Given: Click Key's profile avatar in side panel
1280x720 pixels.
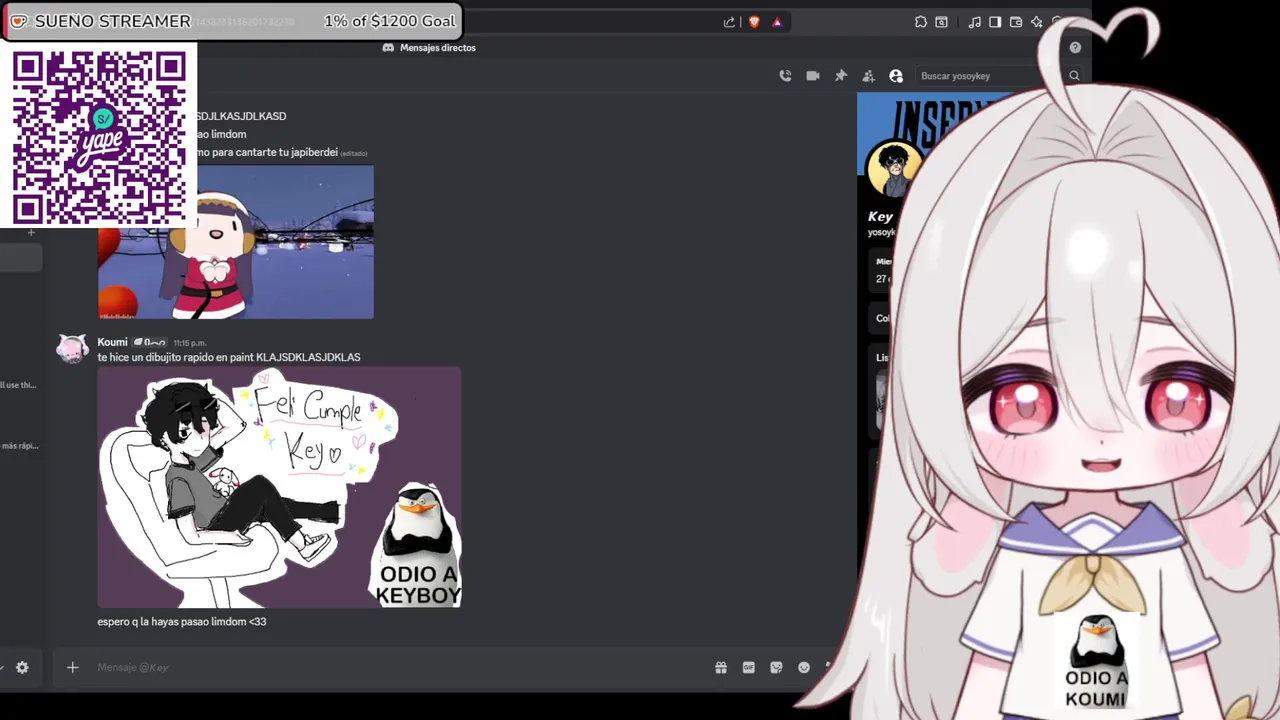Looking at the screenshot, I should 892,168.
